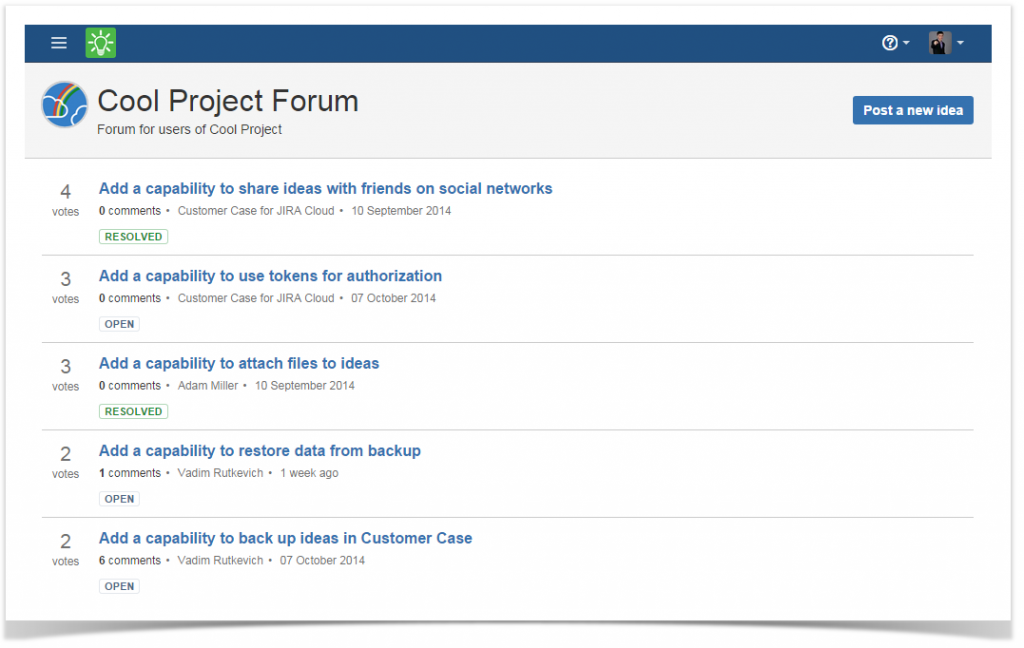
Task: Click author Adam Miller's name
Action: click(x=207, y=385)
